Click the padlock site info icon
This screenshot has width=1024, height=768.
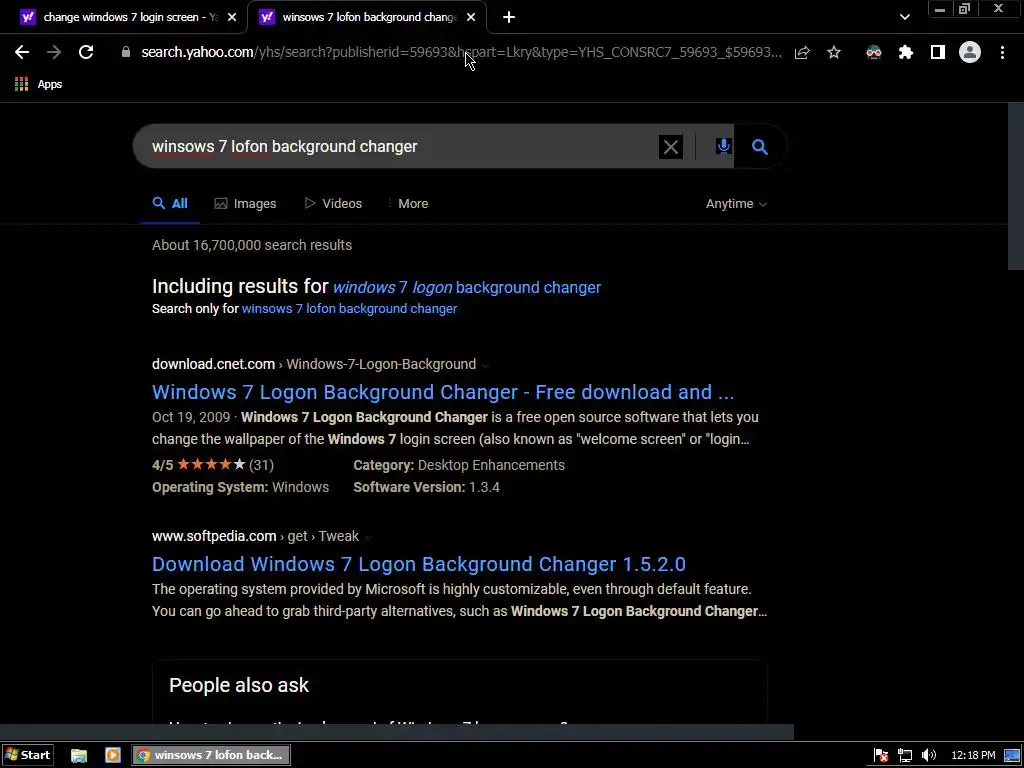tap(125, 52)
